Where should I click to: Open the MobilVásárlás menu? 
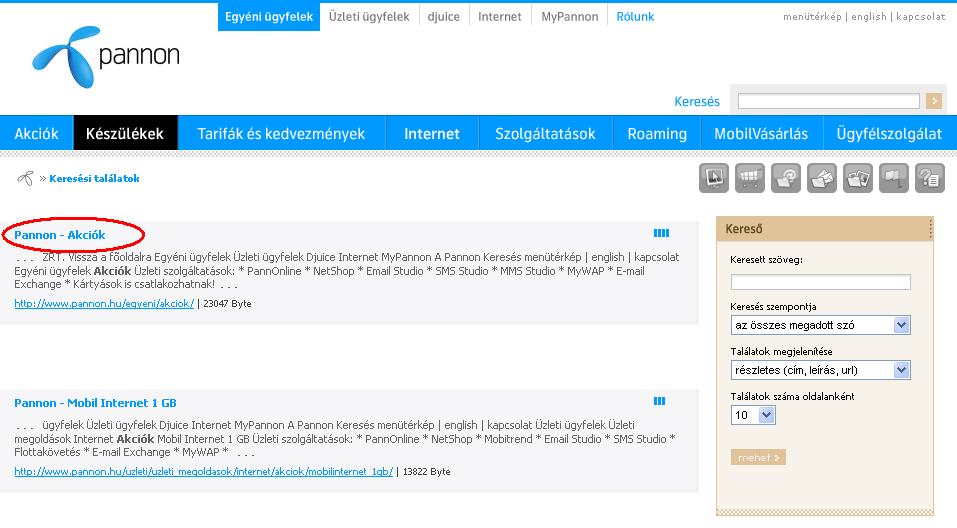tap(761, 133)
